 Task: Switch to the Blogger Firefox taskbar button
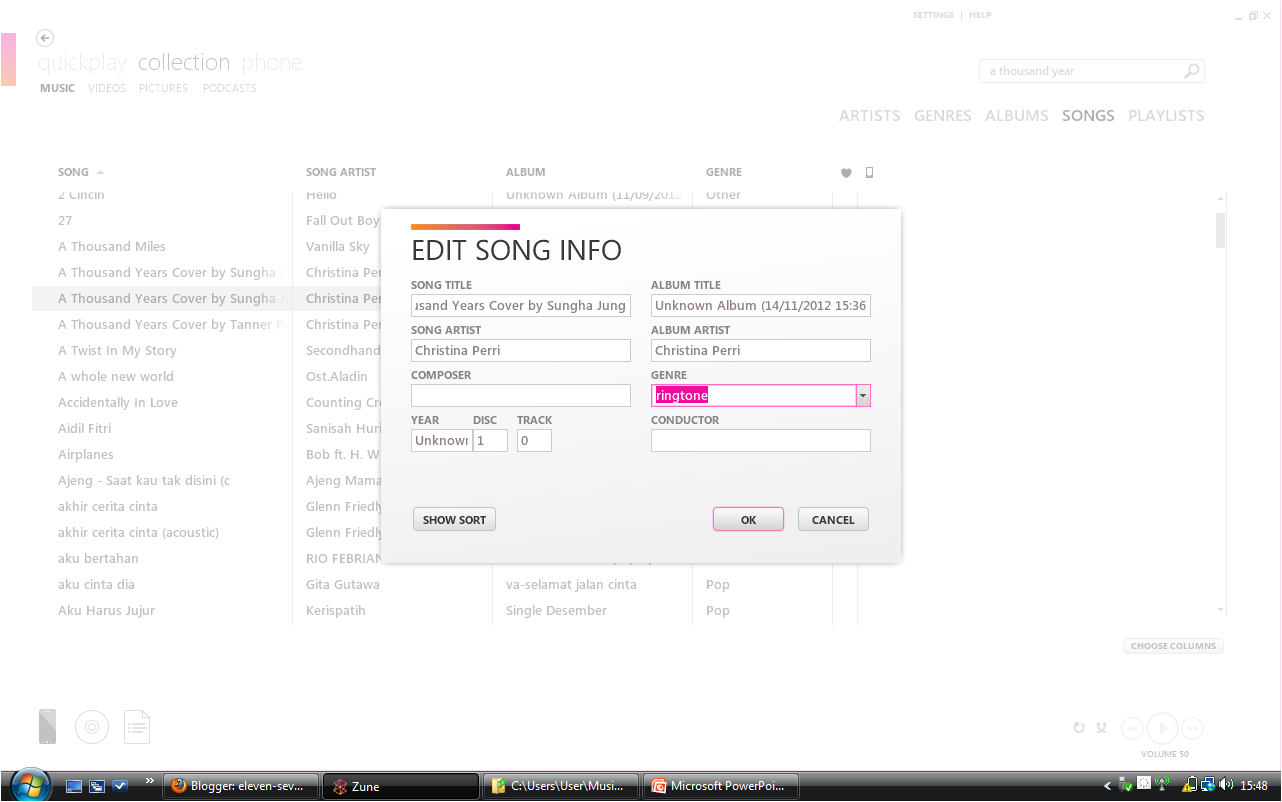(x=241, y=786)
